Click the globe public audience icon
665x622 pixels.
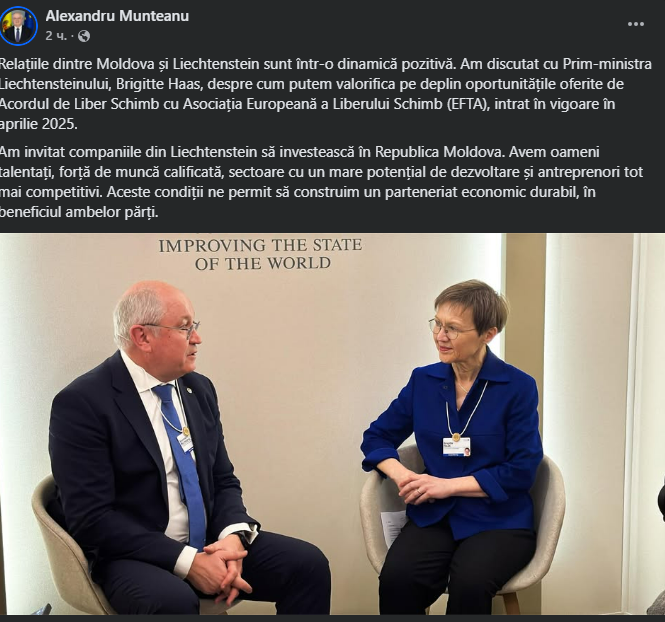pyautogui.click(x=84, y=36)
